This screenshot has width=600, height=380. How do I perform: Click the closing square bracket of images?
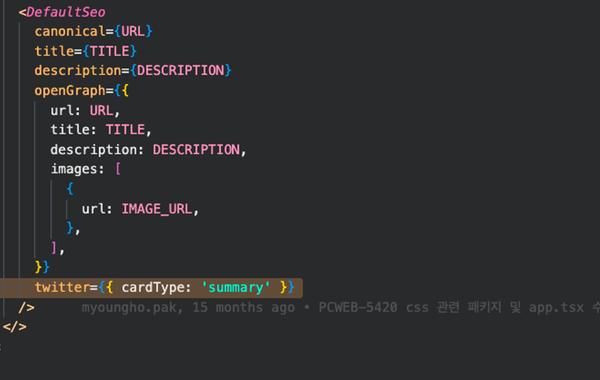(x=54, y=248)
